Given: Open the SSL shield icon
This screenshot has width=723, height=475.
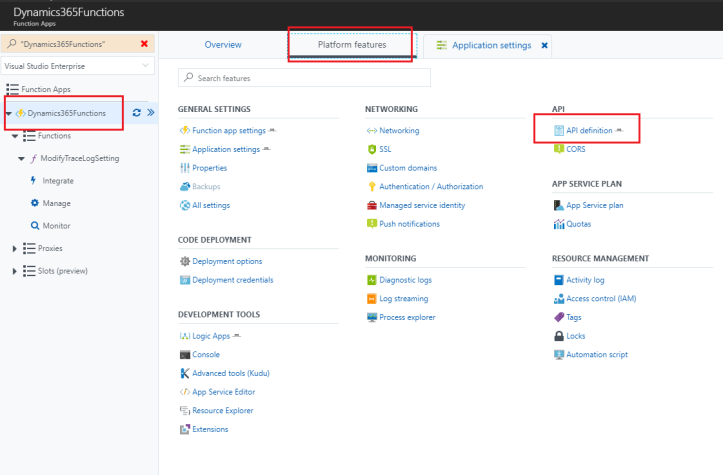Looking at the screenshot, I should click(x=371, y=149).
